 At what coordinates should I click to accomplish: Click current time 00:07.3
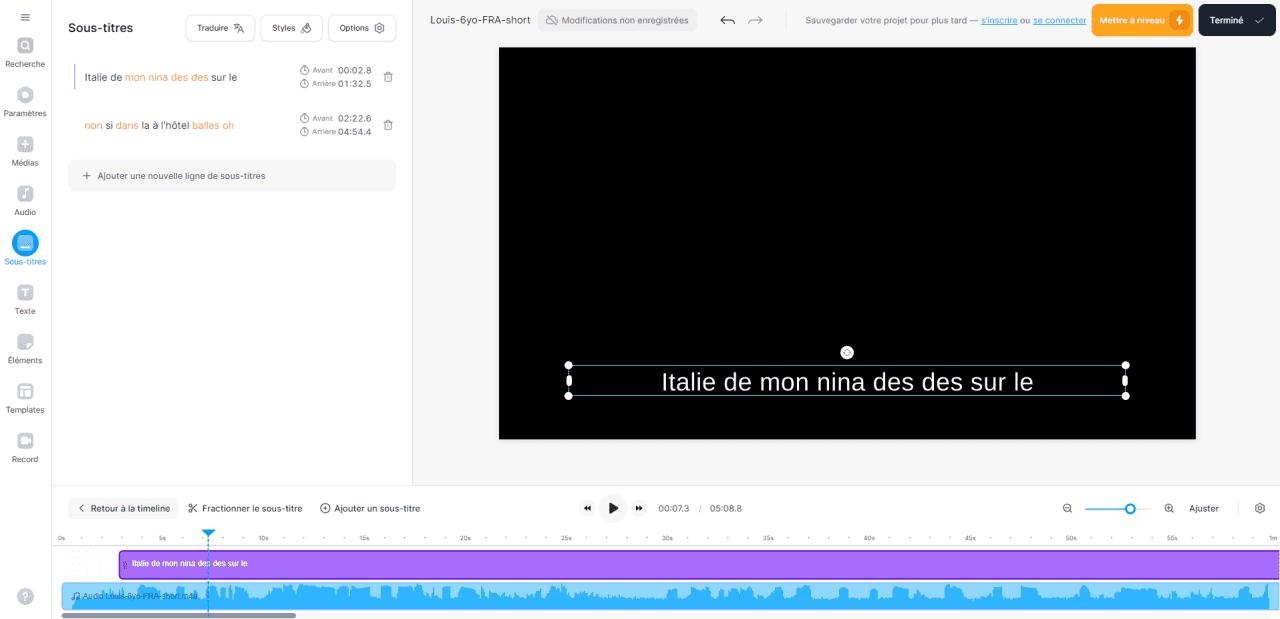coord(673,508)
